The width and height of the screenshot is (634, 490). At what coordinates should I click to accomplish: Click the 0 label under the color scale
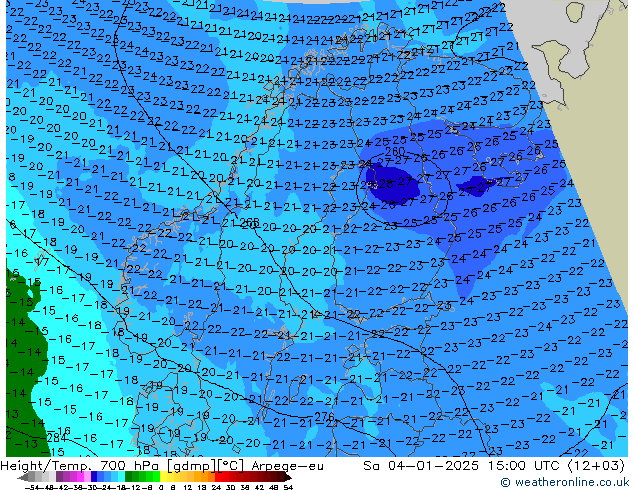(x=162, y=488)
